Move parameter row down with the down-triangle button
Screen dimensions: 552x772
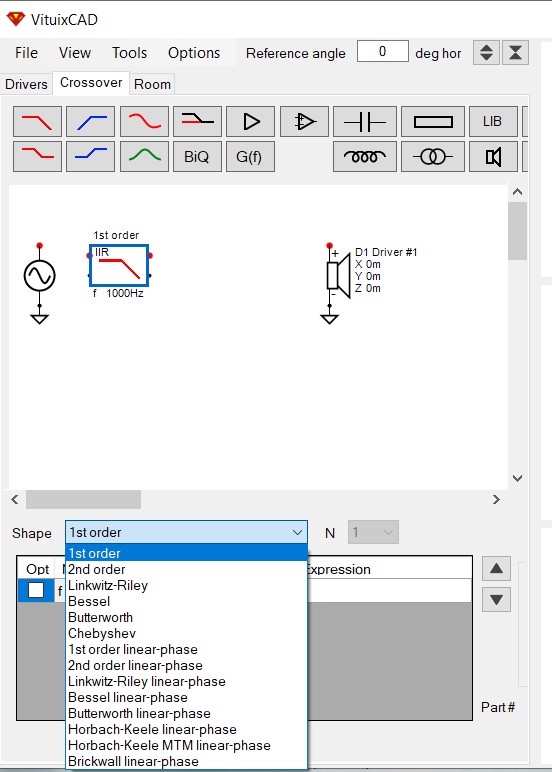click(496, 600)
